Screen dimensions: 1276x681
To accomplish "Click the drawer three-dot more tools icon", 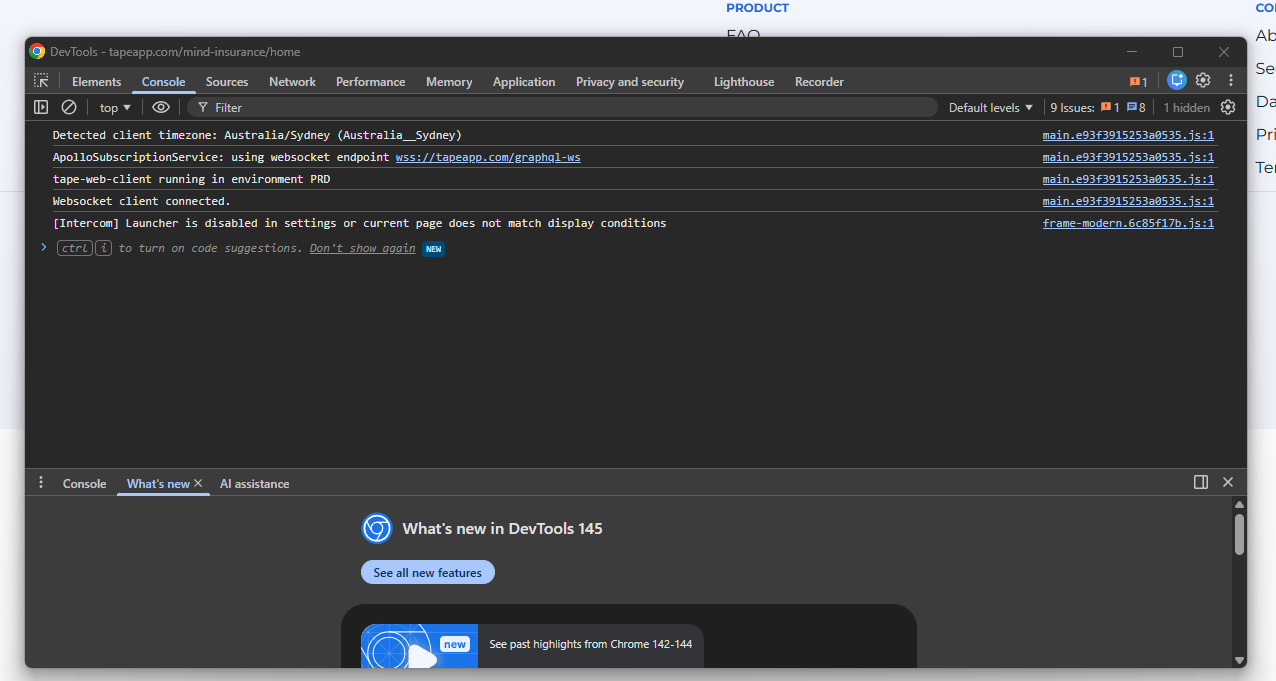I will pos(41,483).
